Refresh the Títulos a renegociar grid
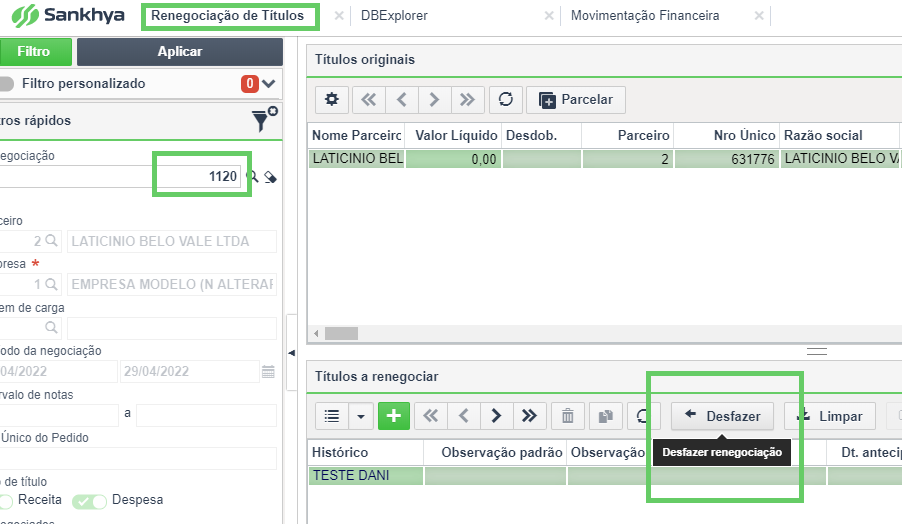 pos(643,416)
